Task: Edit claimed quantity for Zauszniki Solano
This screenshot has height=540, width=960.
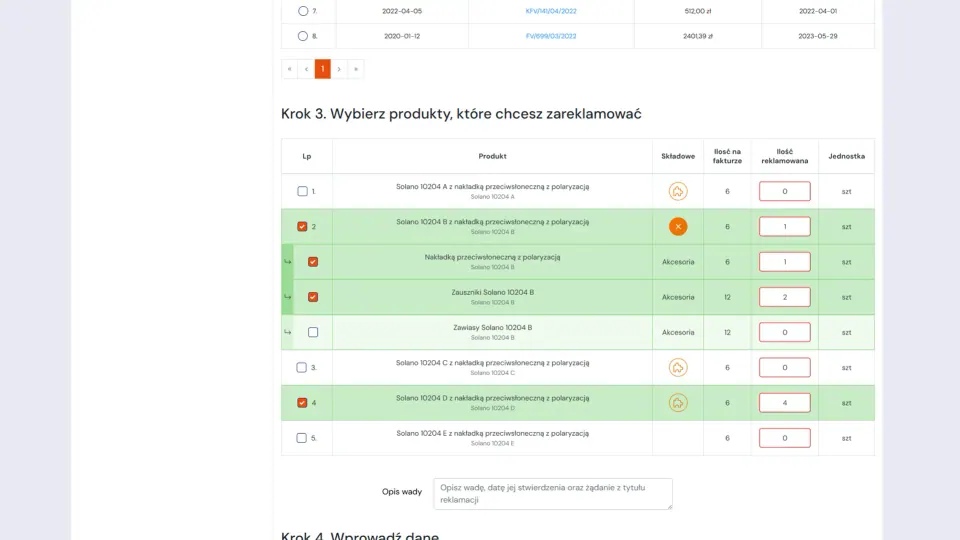Action: click(785, 297)
